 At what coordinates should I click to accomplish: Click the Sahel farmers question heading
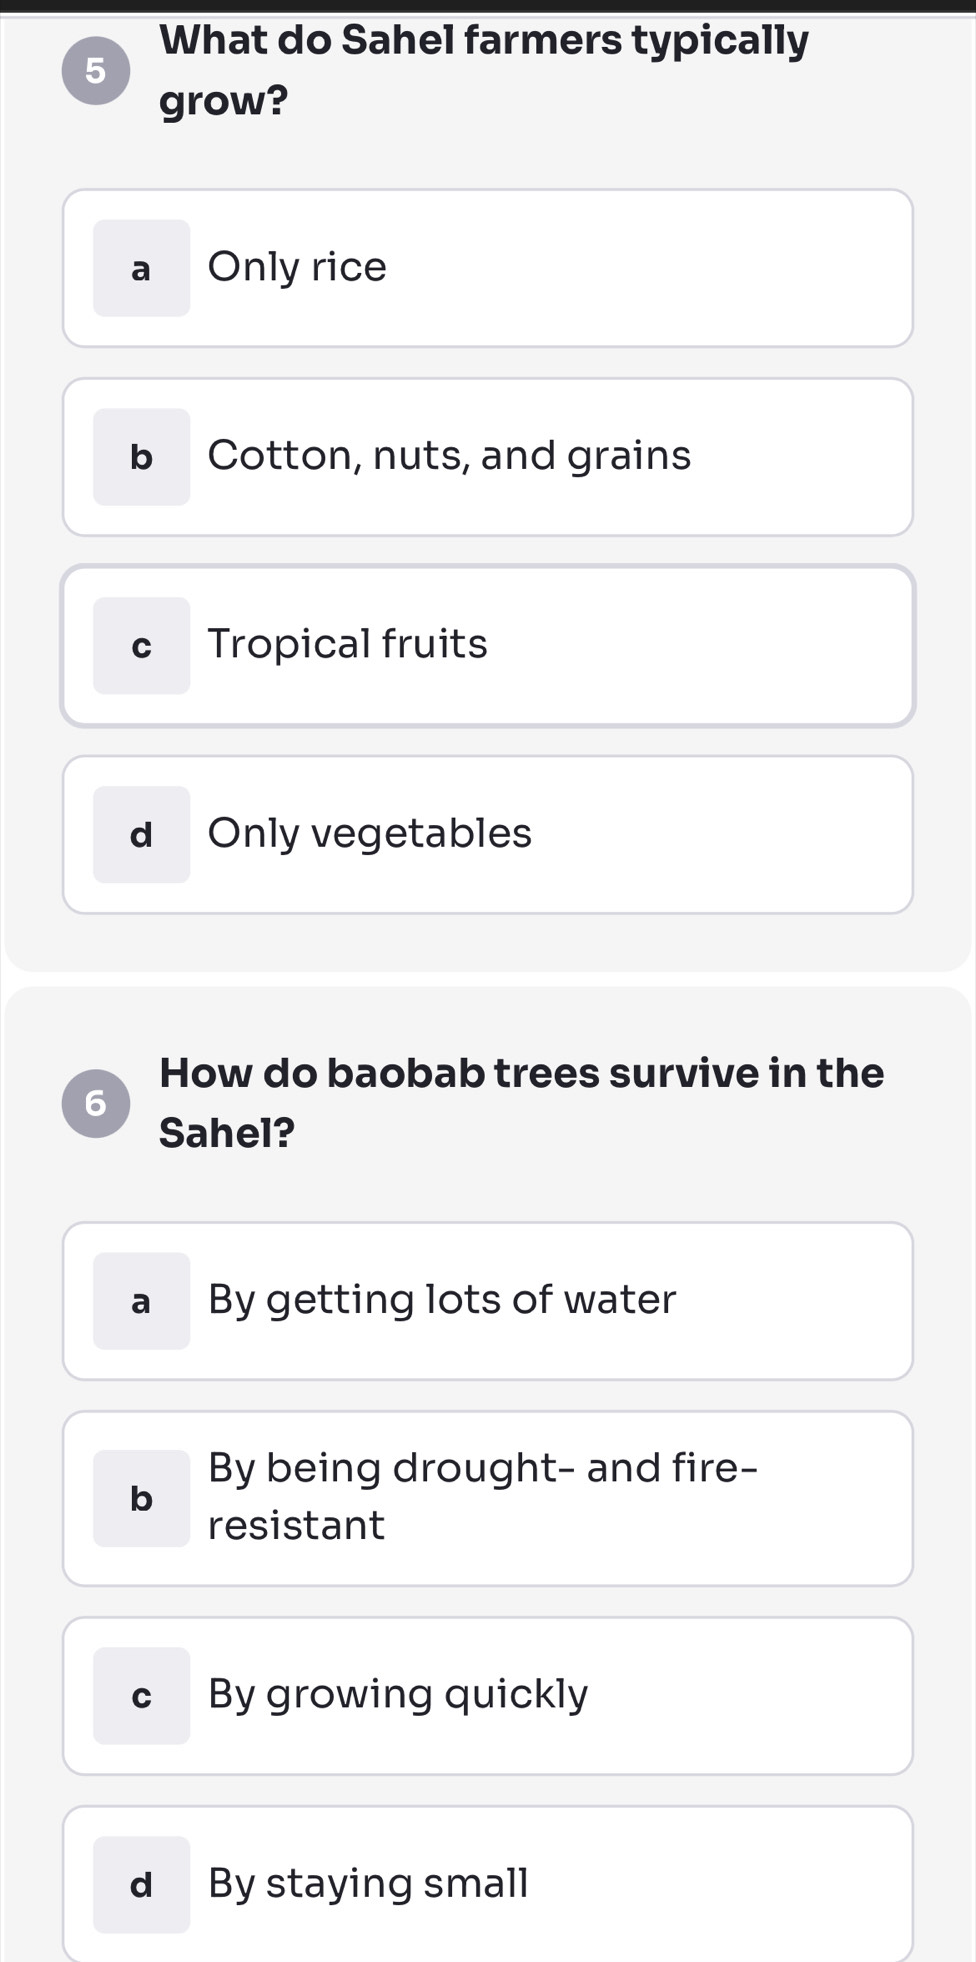pos(484,70)
